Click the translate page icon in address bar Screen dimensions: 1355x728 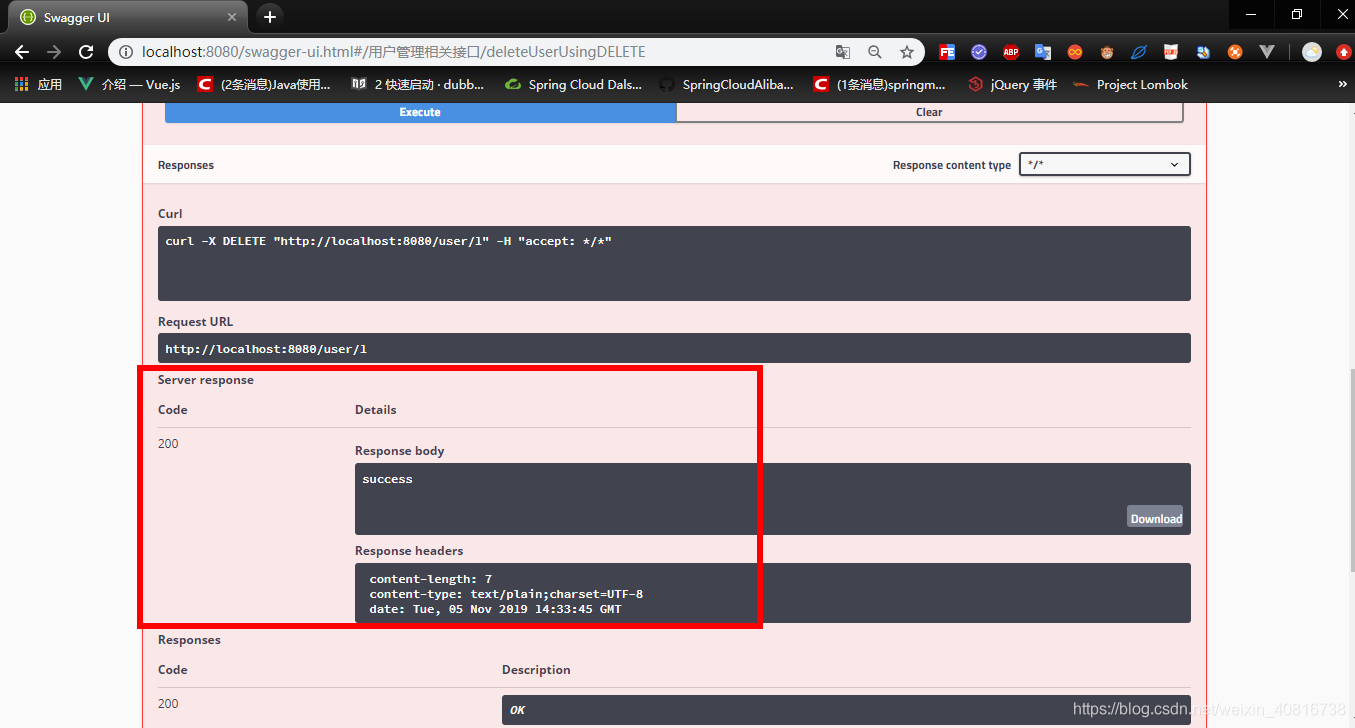tap(843, 52)
